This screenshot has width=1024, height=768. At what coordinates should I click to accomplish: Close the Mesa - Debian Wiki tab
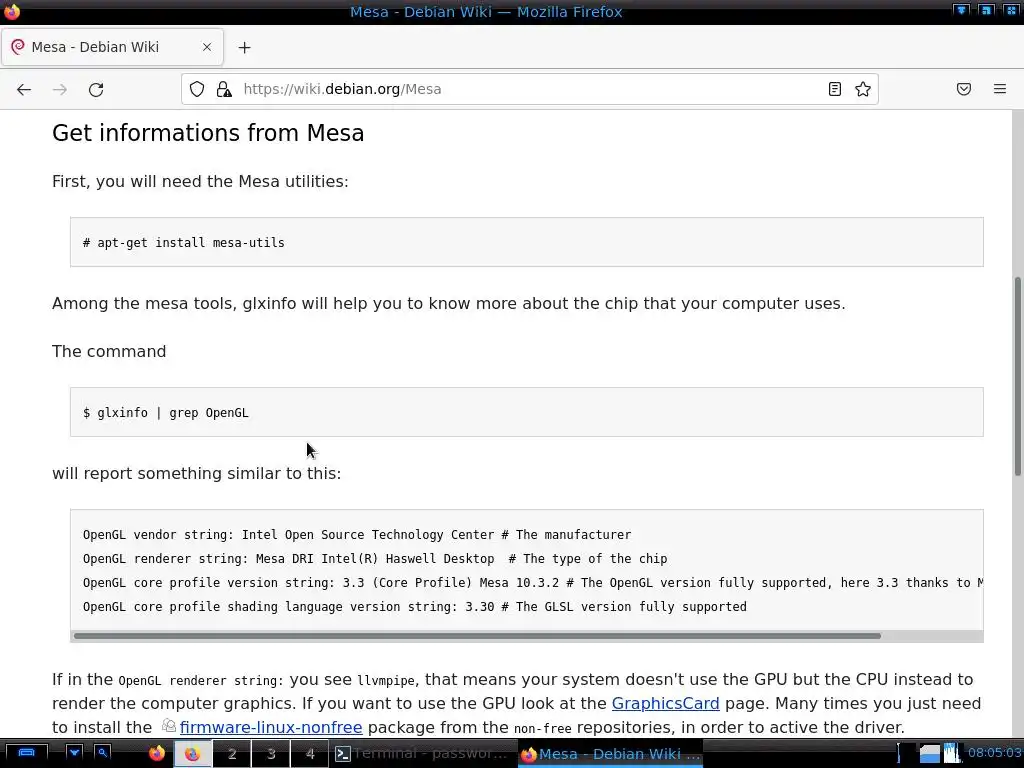pyautogui.click(x=207, y=47)
